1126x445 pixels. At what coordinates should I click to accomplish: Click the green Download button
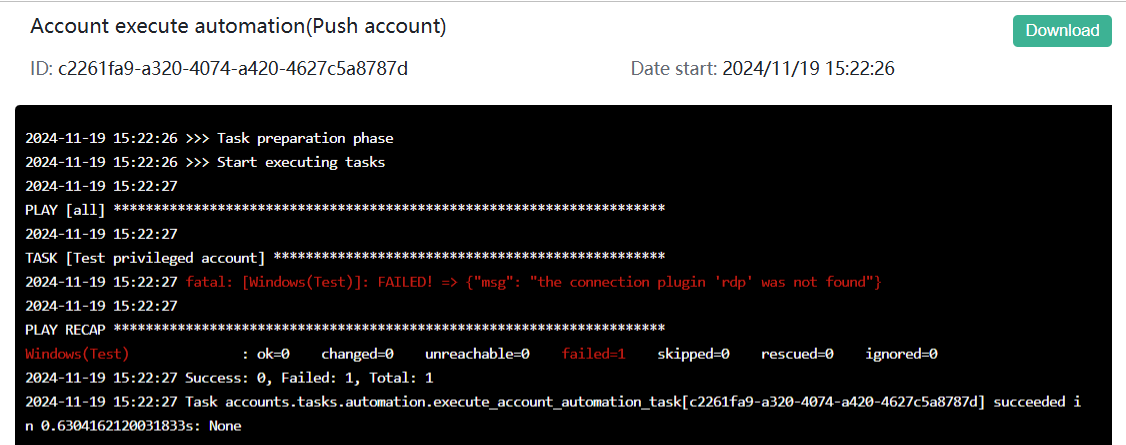pos(1062,31)
